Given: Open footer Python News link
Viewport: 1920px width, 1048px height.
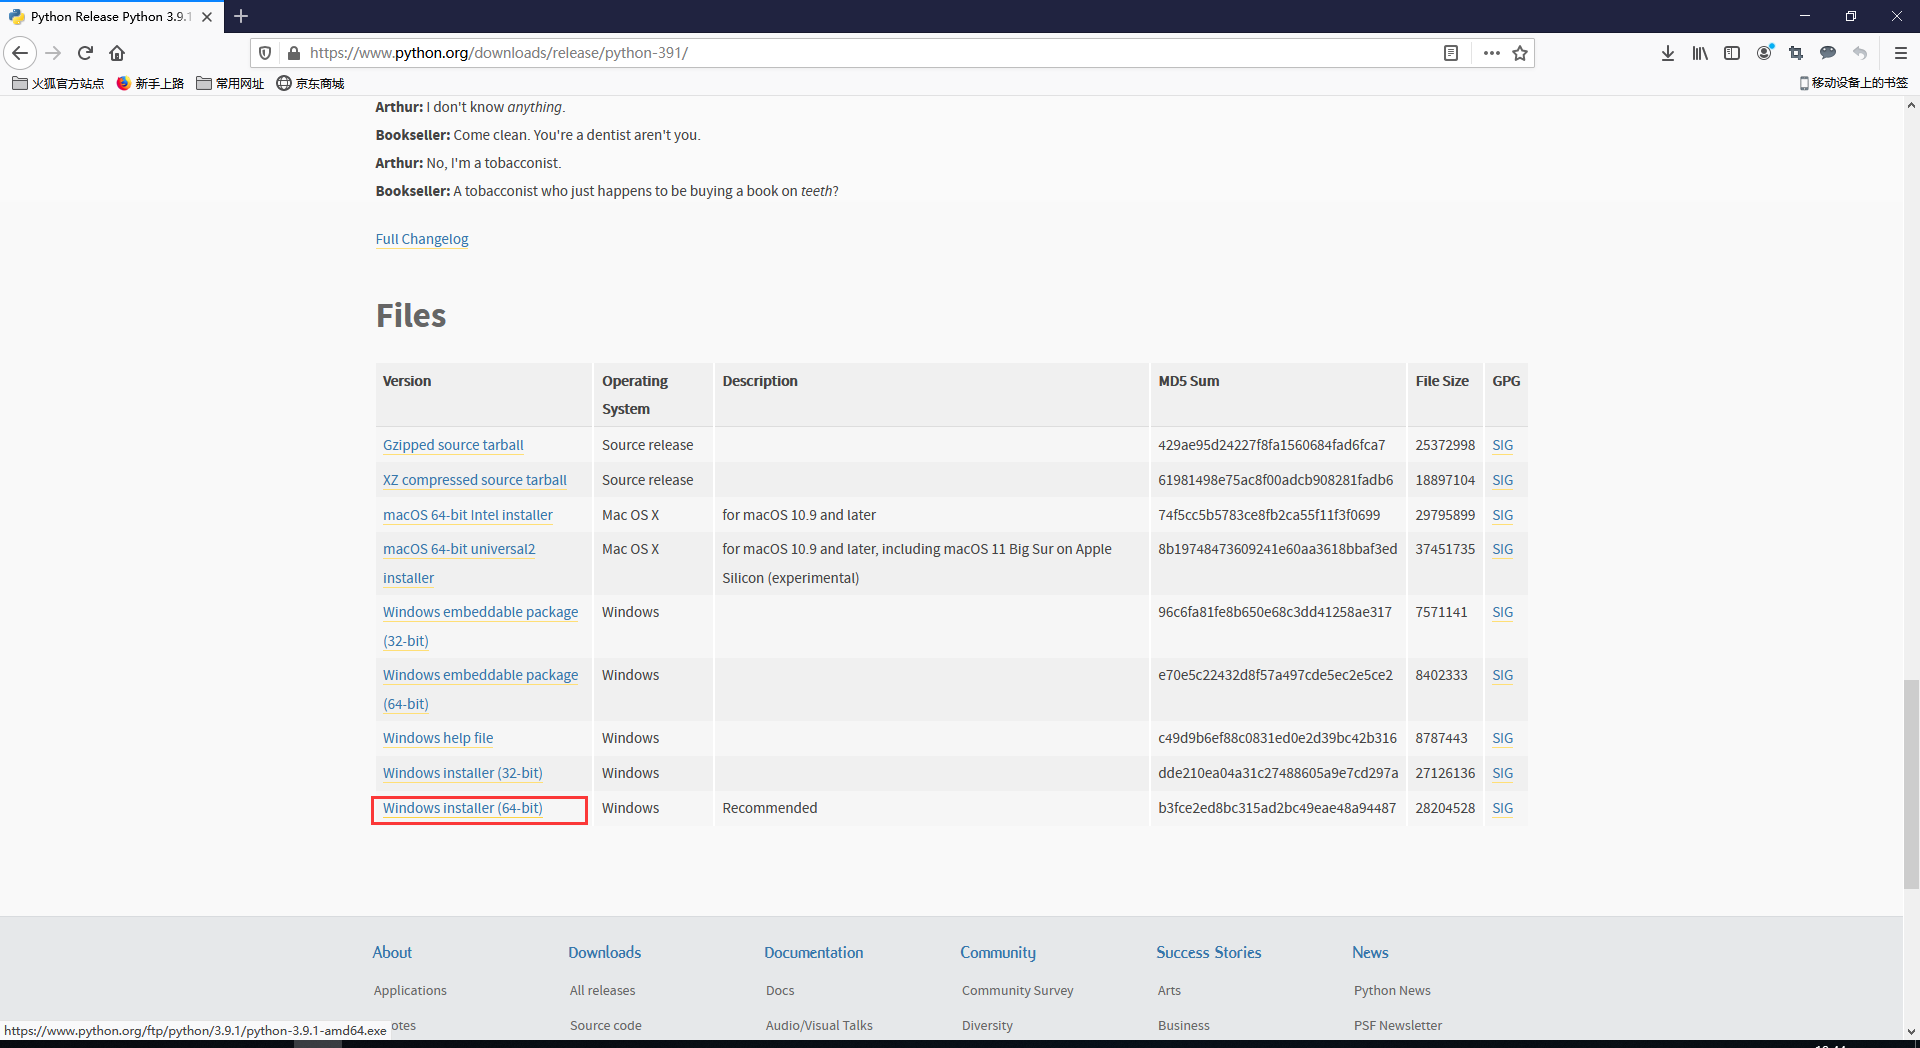Looking at the screenshot, I should coord(1392,990).
